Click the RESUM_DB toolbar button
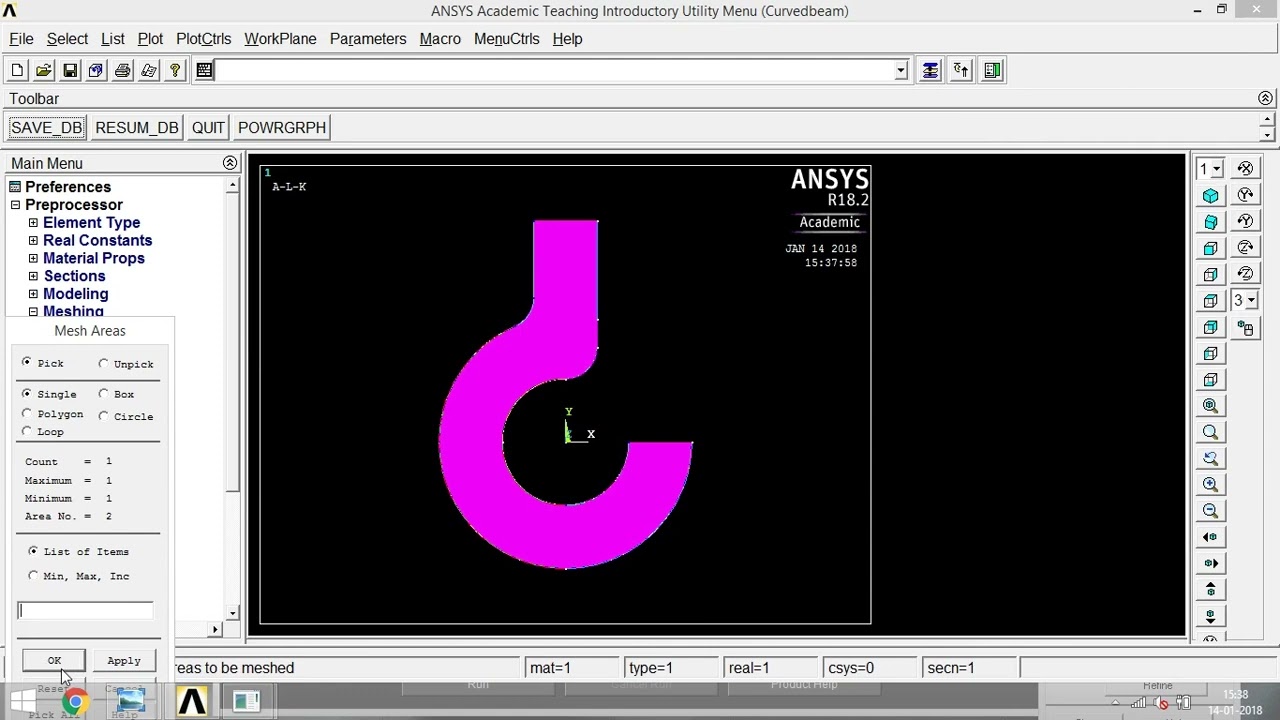The image size is (1280, 720). click(x=136, y=127)
